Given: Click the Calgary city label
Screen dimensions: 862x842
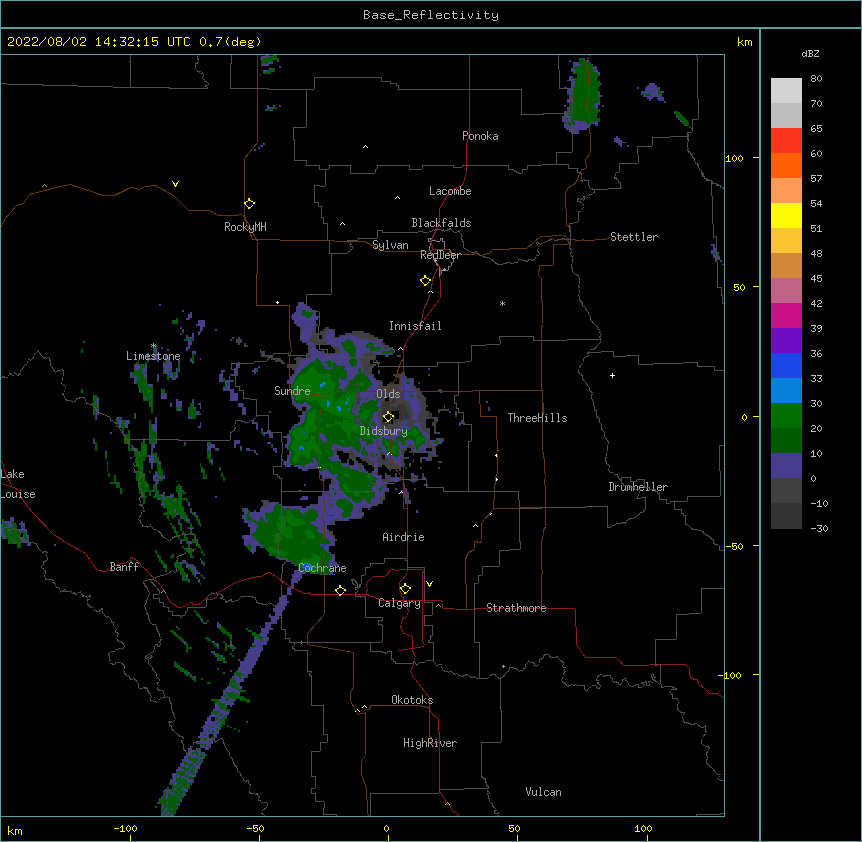Looking at the screenshot, I should pyautogui.click(x=400, y=603).
